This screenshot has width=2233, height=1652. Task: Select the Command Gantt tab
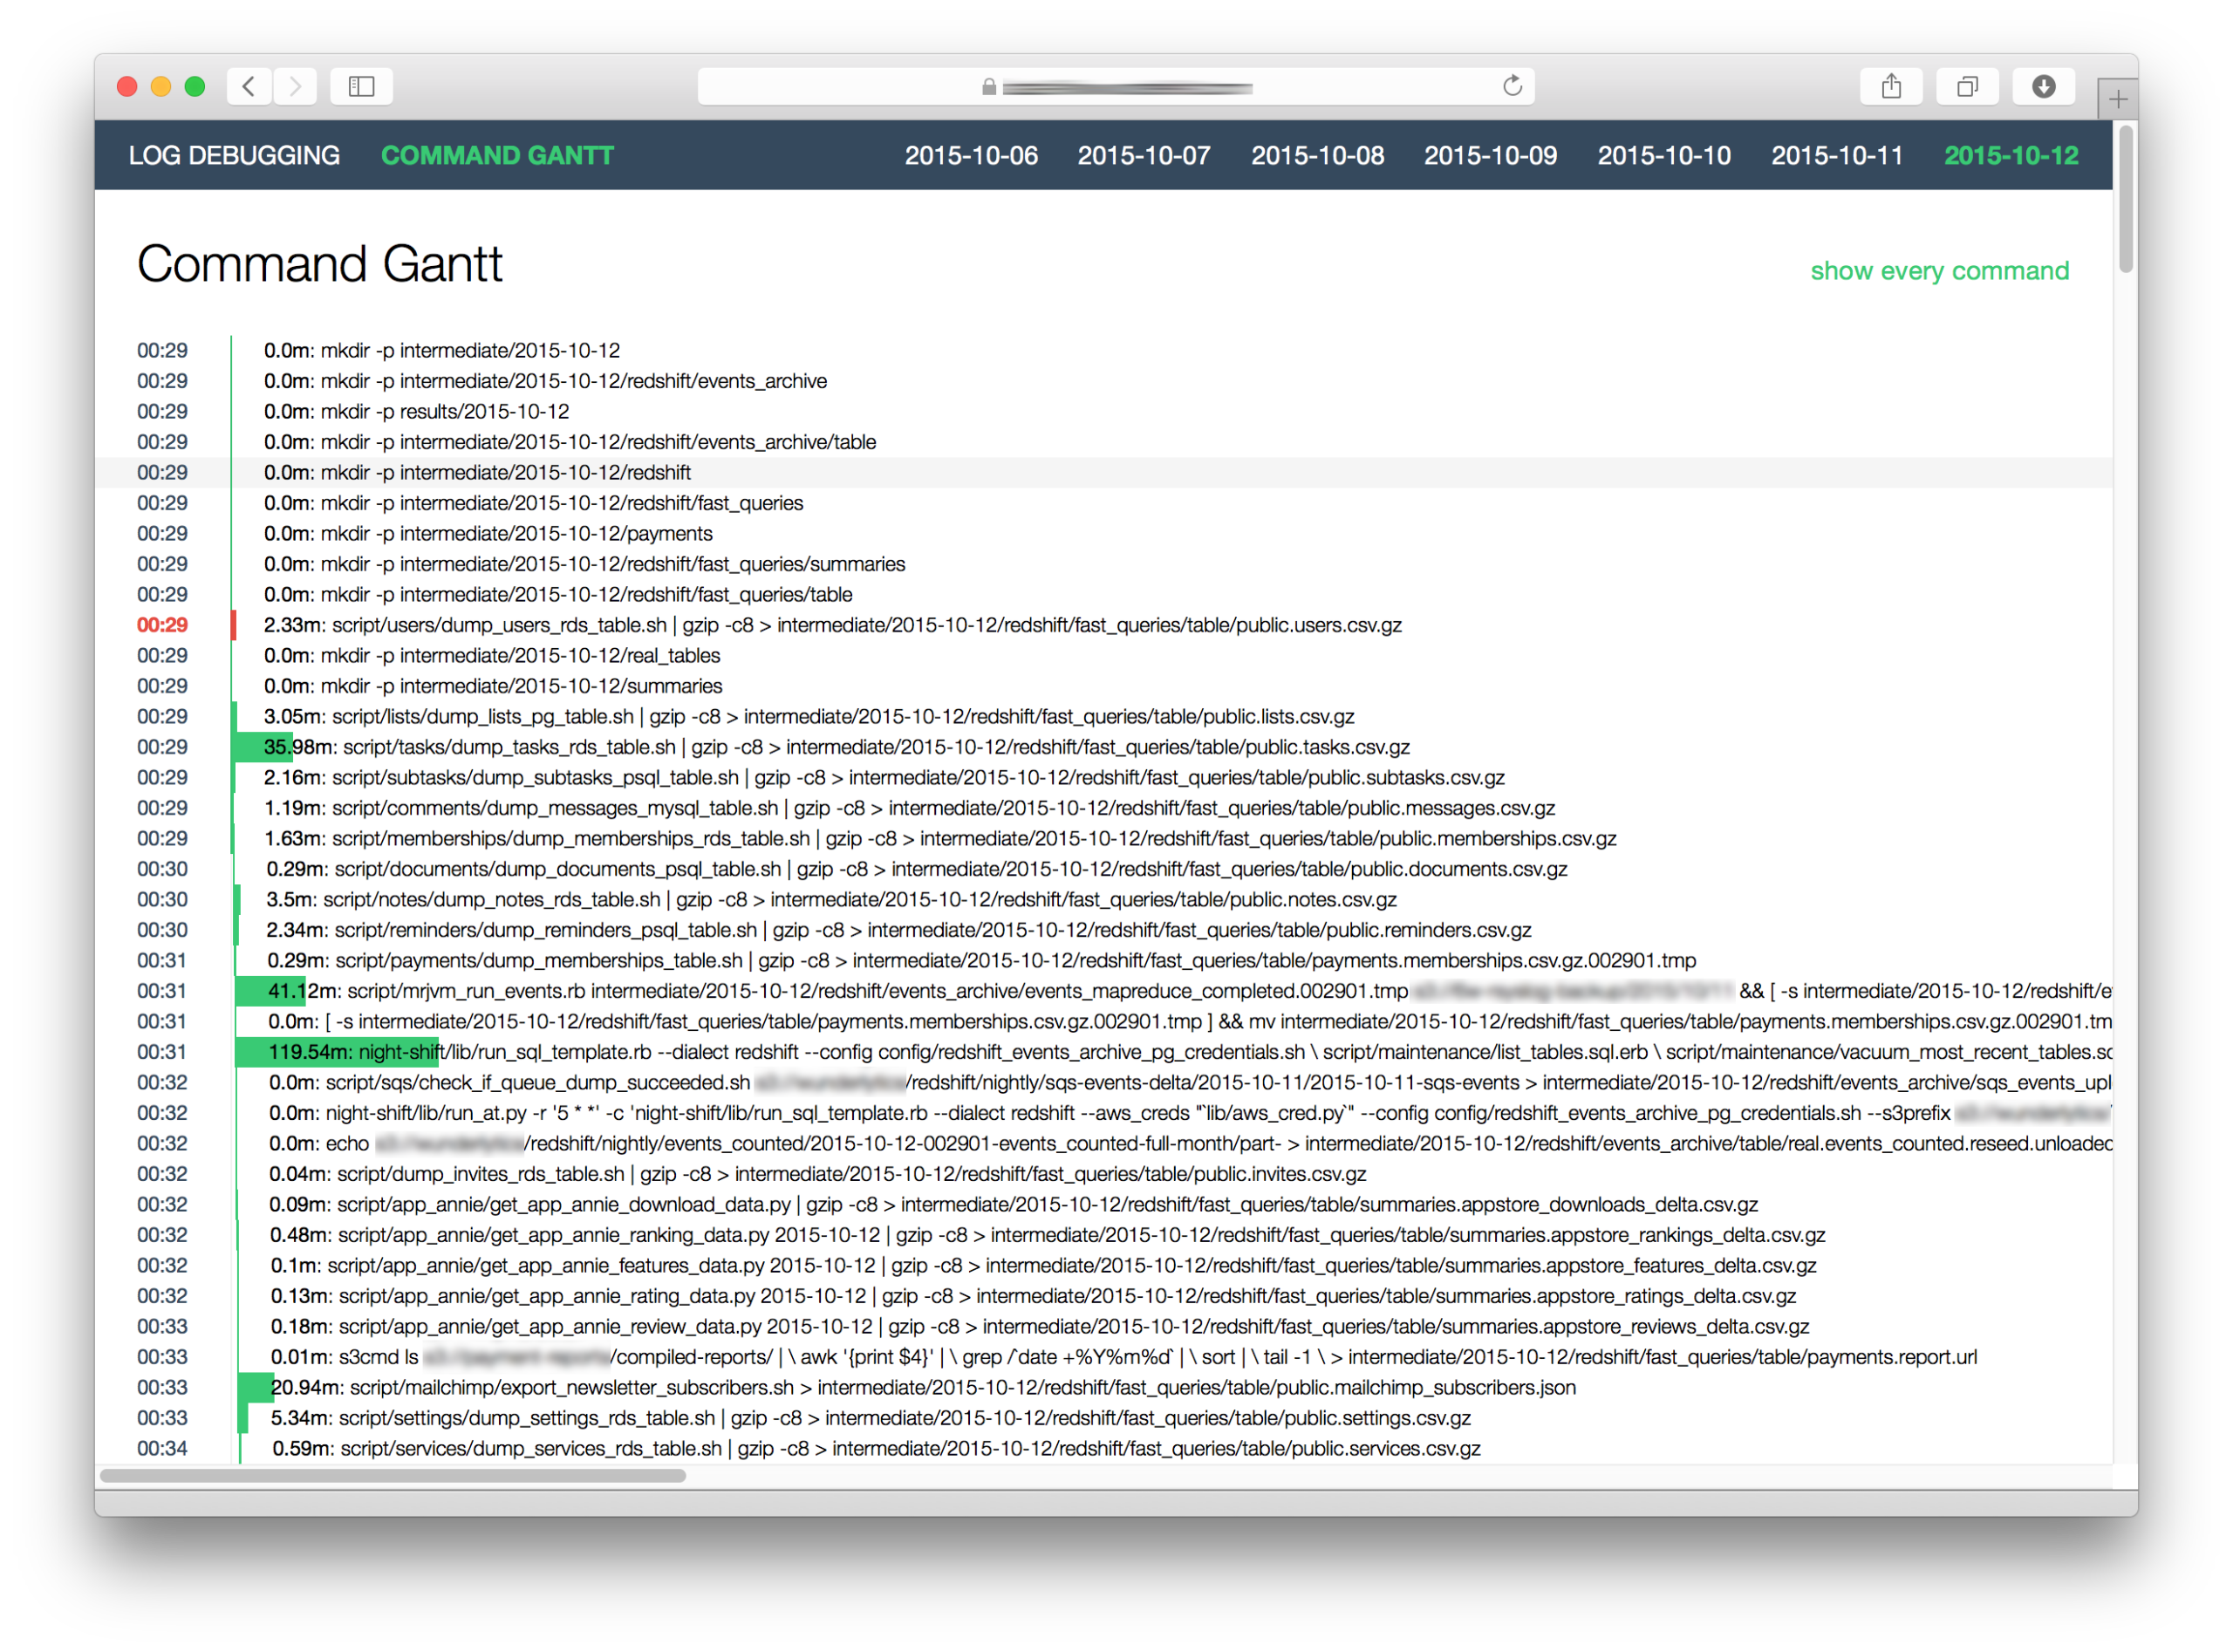pyautogui.click(x=497, y=155)
